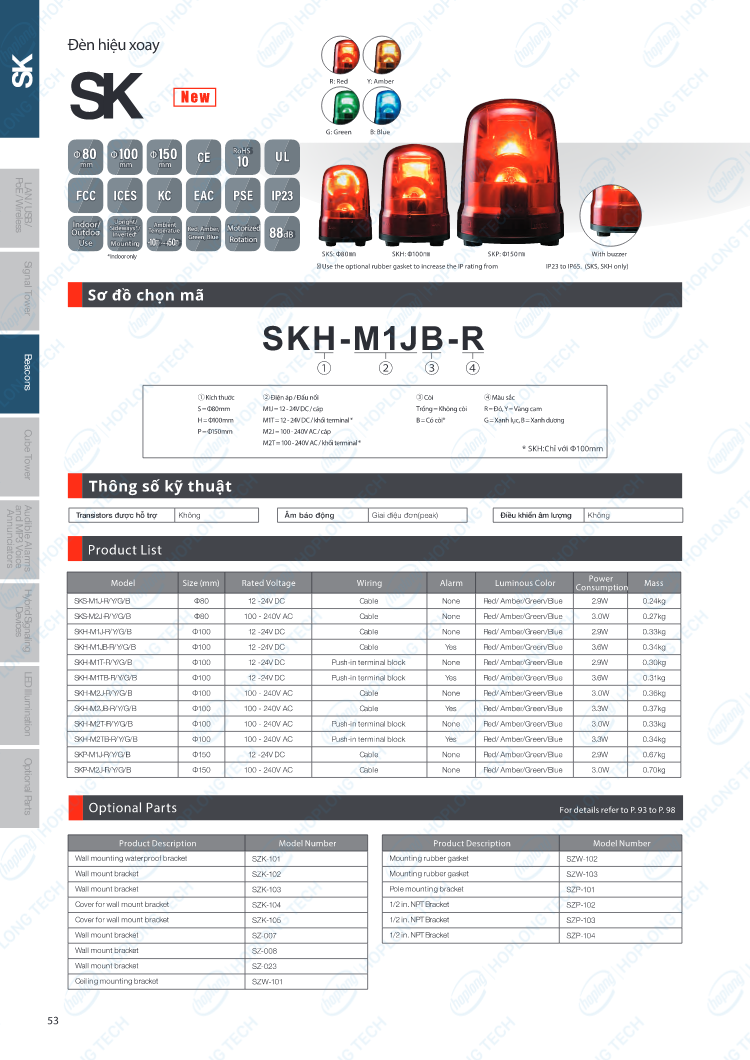Click the SKS Φ80mm beacon photo
The image size is (750, 1060).
click(345, 206)
